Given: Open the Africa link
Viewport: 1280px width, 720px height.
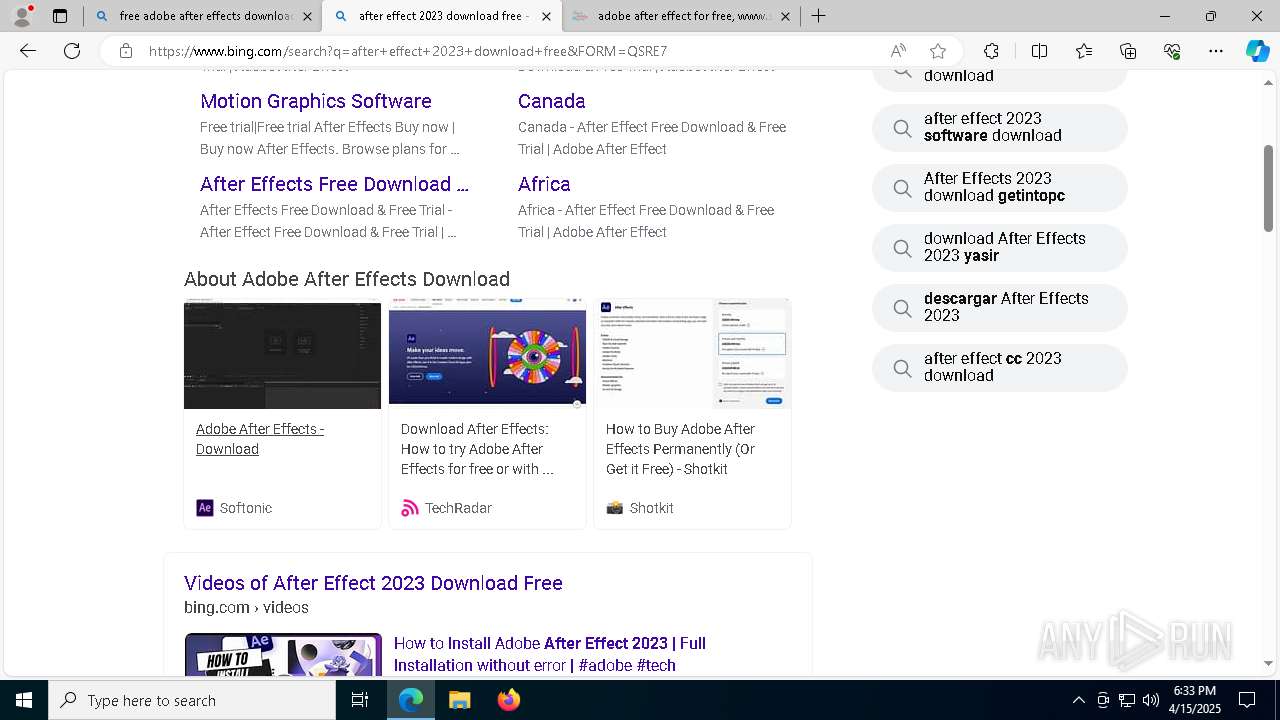Looking at the screenshot, I should (544, 184).
